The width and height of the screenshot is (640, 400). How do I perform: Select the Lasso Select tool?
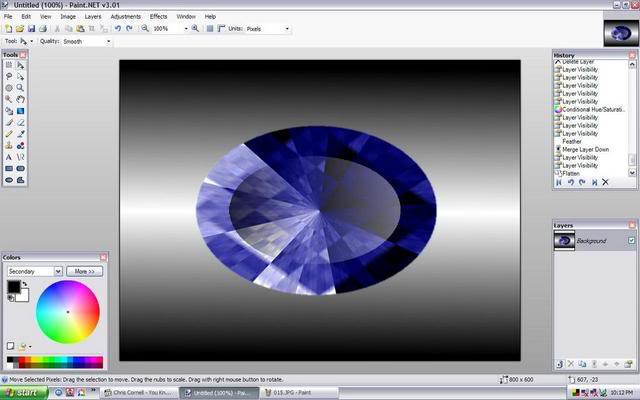point(9,76)
